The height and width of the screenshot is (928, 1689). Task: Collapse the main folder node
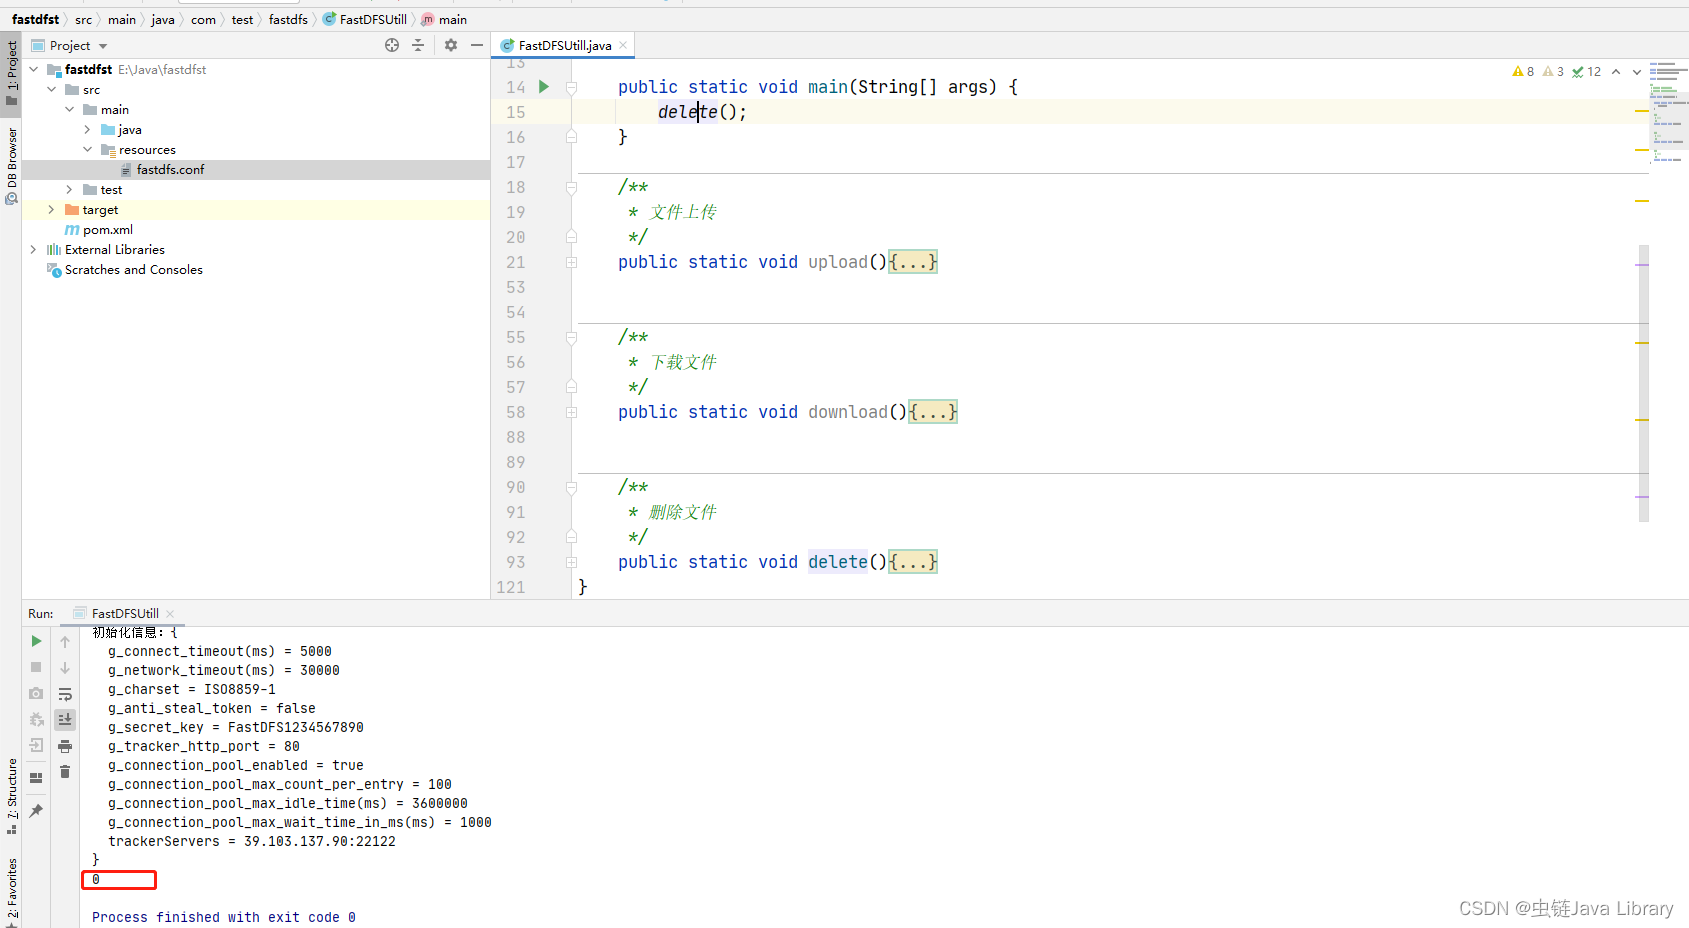tap(70, 109)
